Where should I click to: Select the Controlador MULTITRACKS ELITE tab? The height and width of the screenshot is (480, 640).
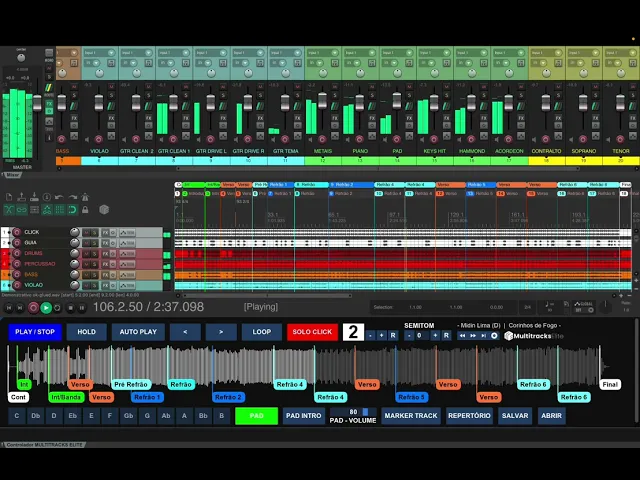(44, 444)
